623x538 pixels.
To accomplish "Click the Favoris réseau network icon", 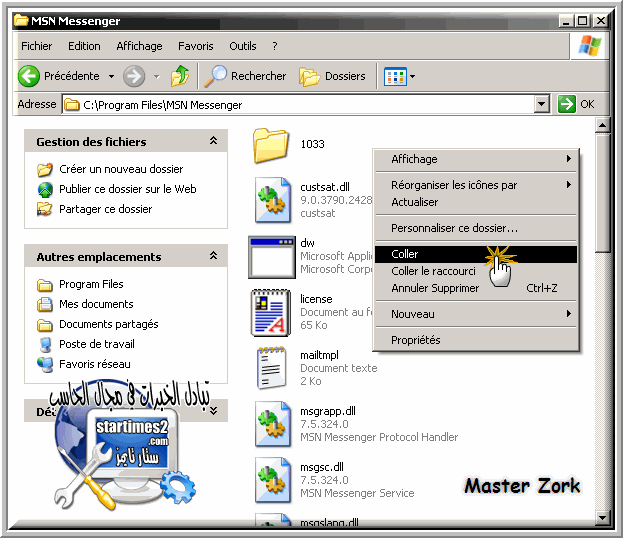I will click(x=45, y=365).
